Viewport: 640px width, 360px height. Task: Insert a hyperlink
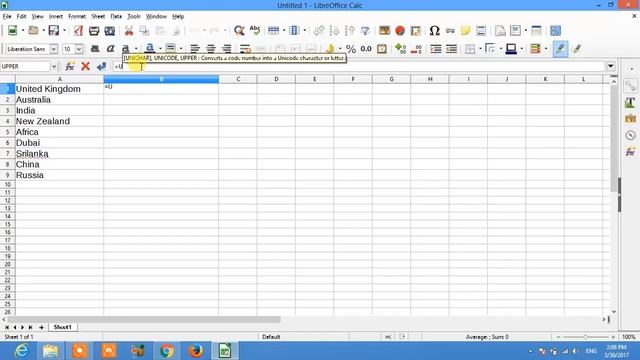[450, 31]
